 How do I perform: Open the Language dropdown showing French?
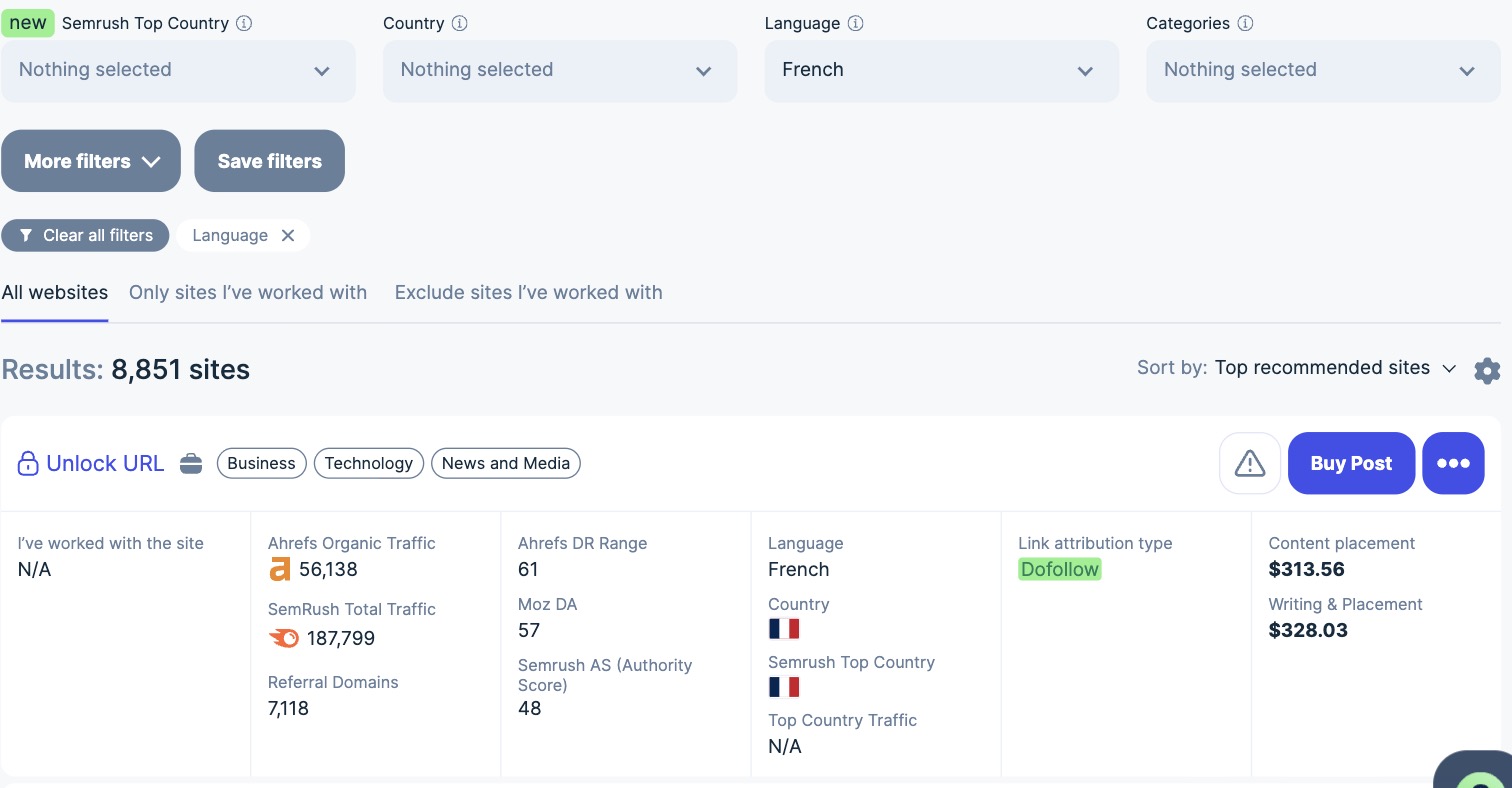pos(942,71)
